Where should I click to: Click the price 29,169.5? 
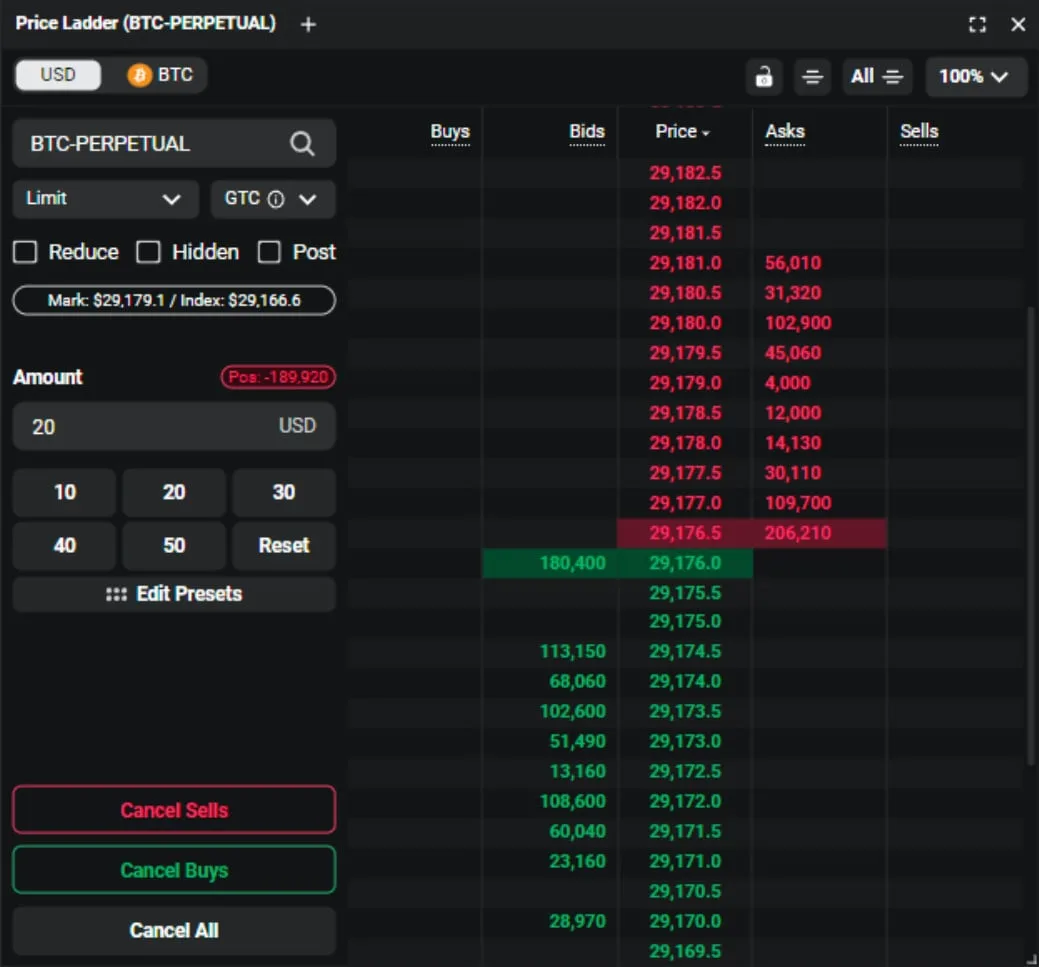(x=685, y=952)
